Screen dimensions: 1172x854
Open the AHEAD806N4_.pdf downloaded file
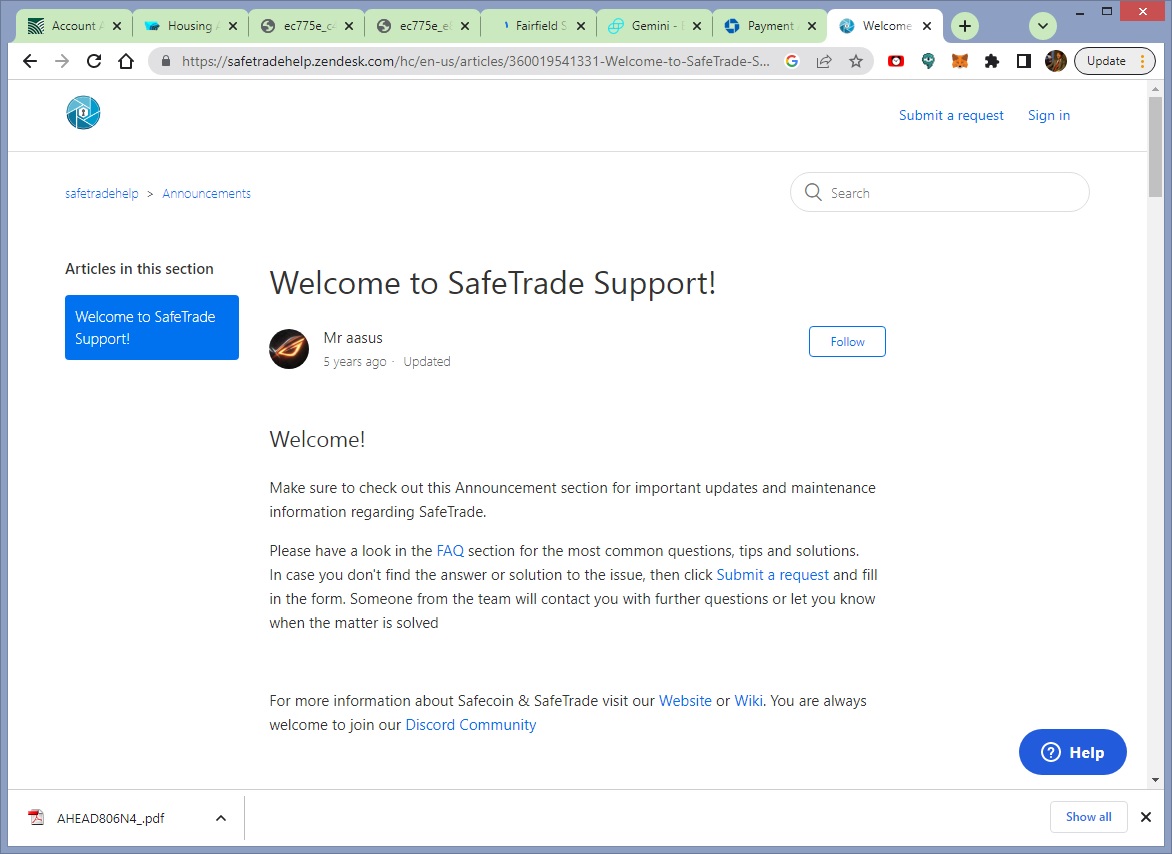coord(111,818)
